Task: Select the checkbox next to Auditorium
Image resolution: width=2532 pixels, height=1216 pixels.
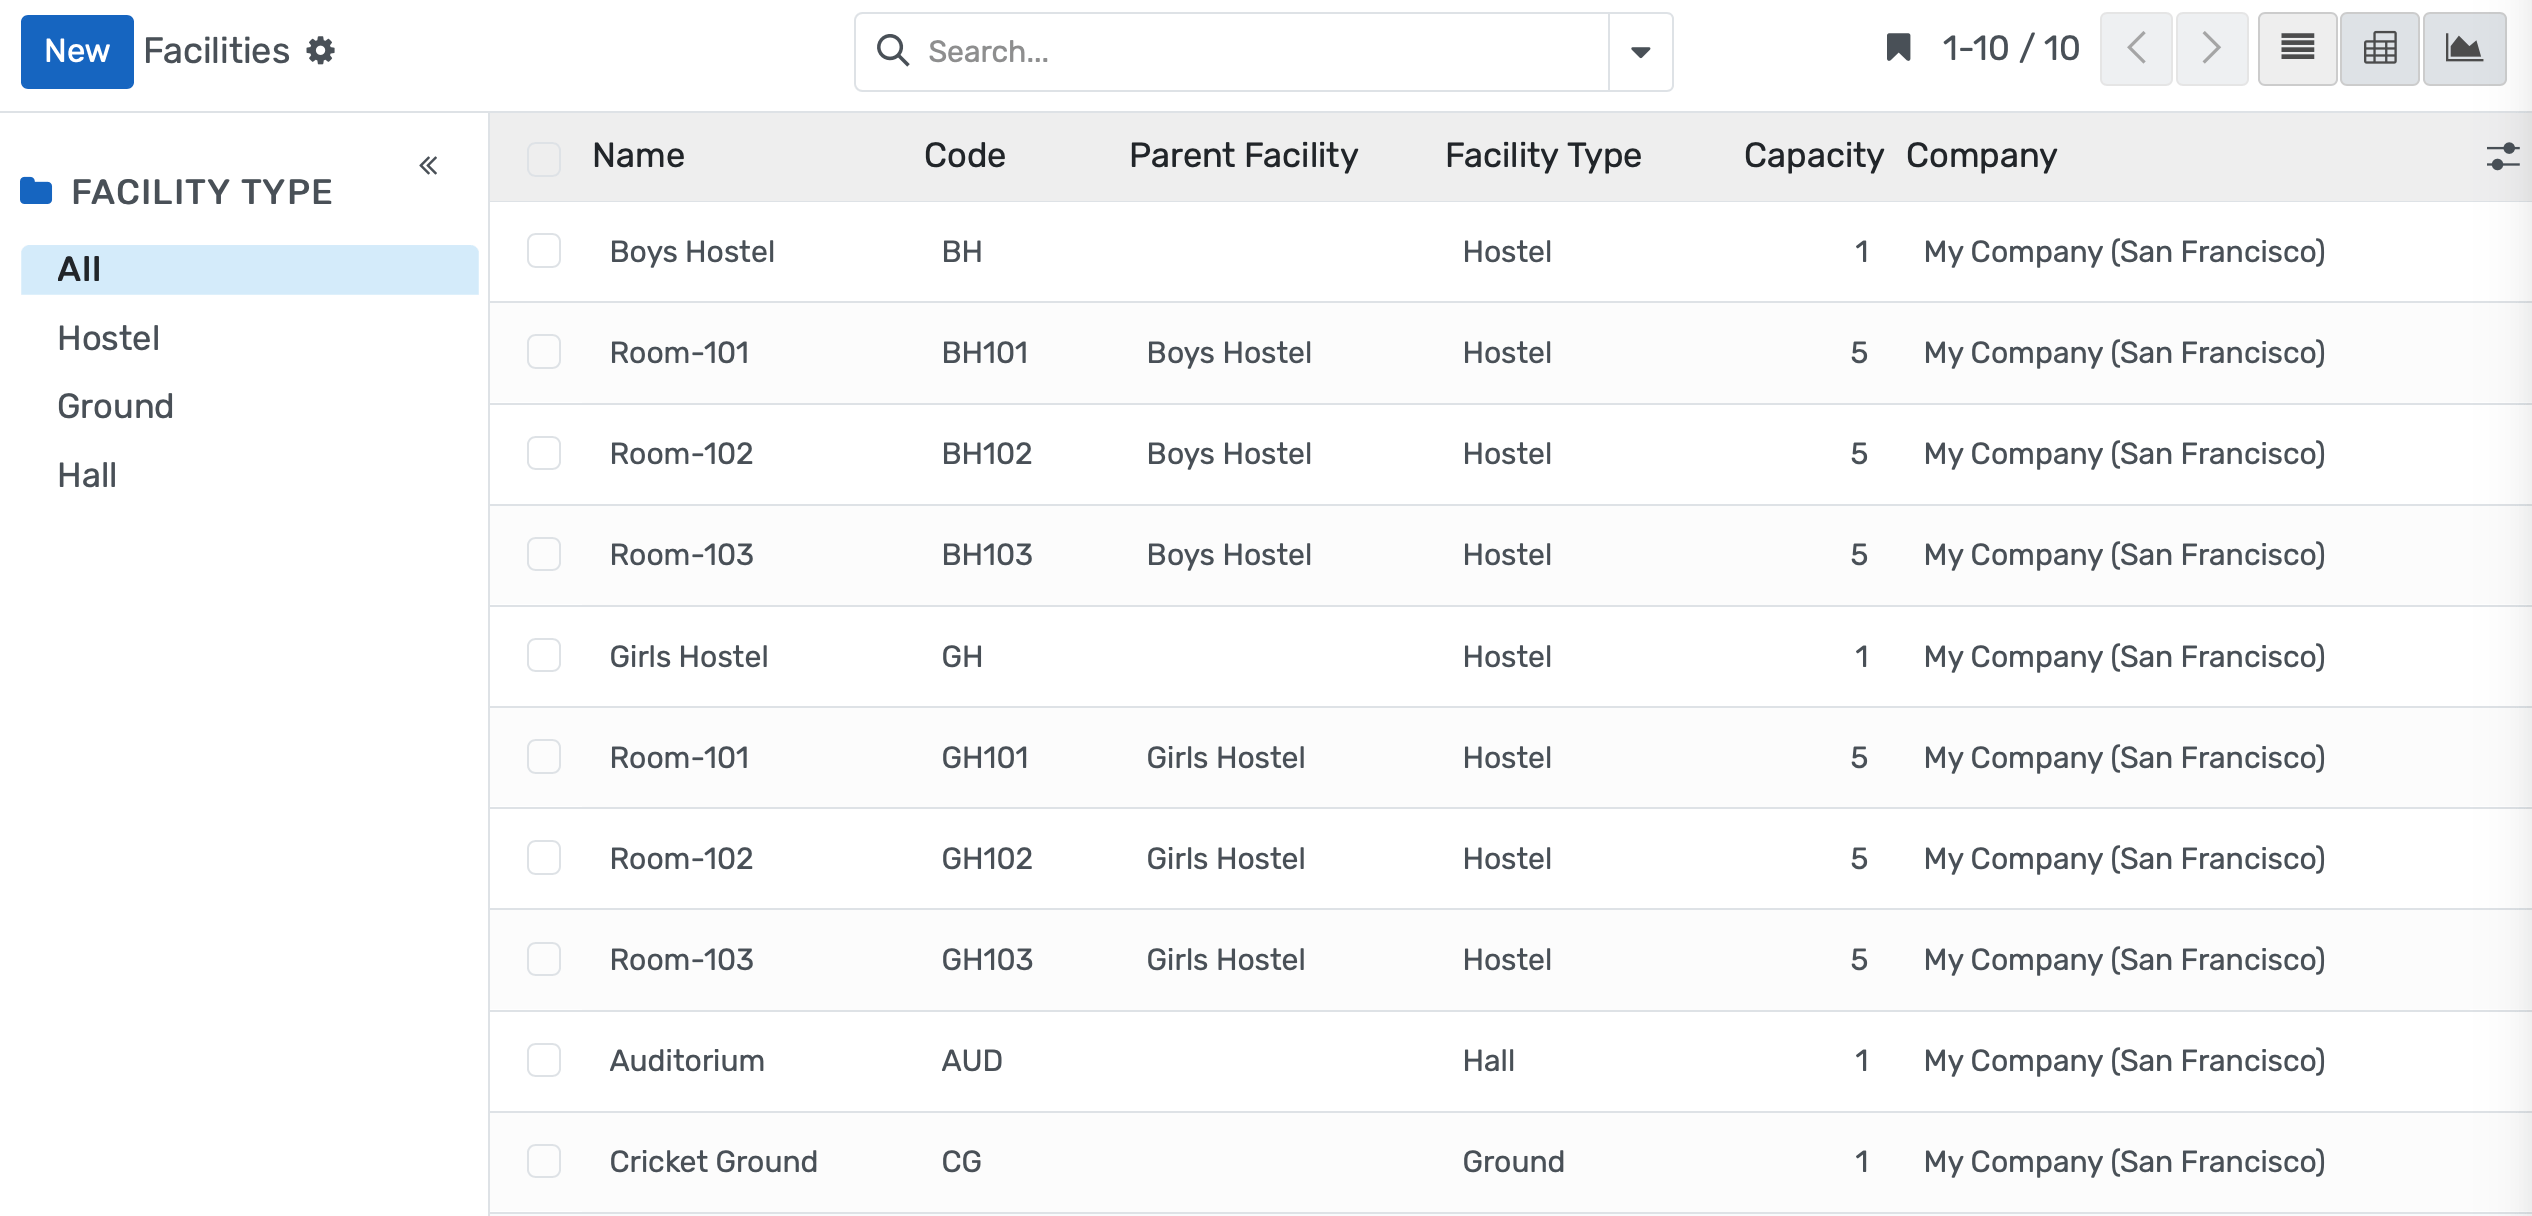Action: (544, 1060)
